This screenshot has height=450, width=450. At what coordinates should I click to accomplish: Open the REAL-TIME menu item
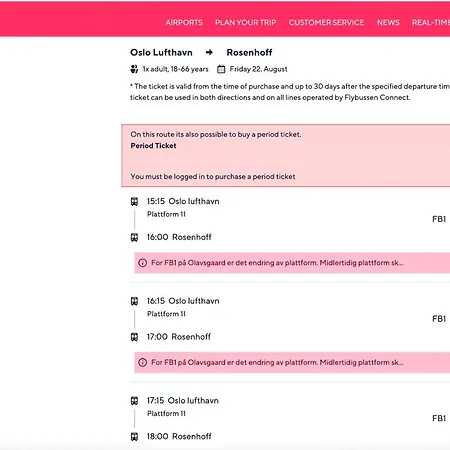431,22
